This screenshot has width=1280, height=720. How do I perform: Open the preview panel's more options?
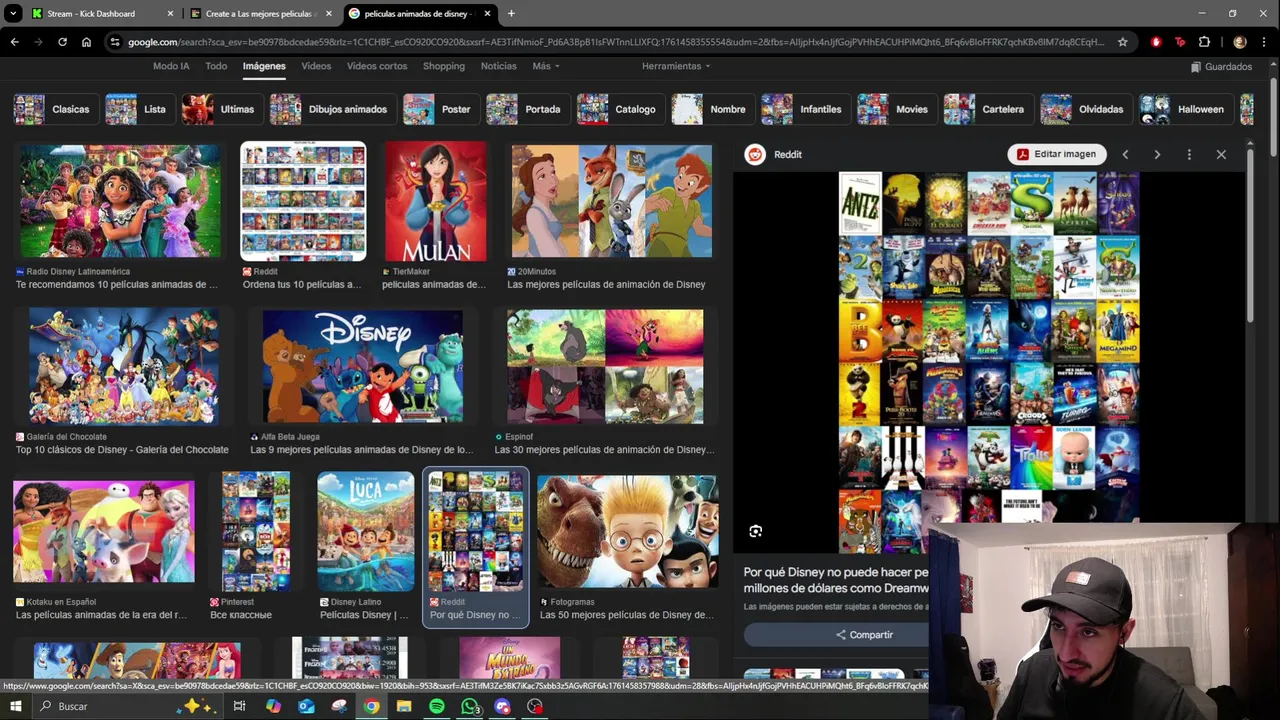click(x=1189, y=155)
